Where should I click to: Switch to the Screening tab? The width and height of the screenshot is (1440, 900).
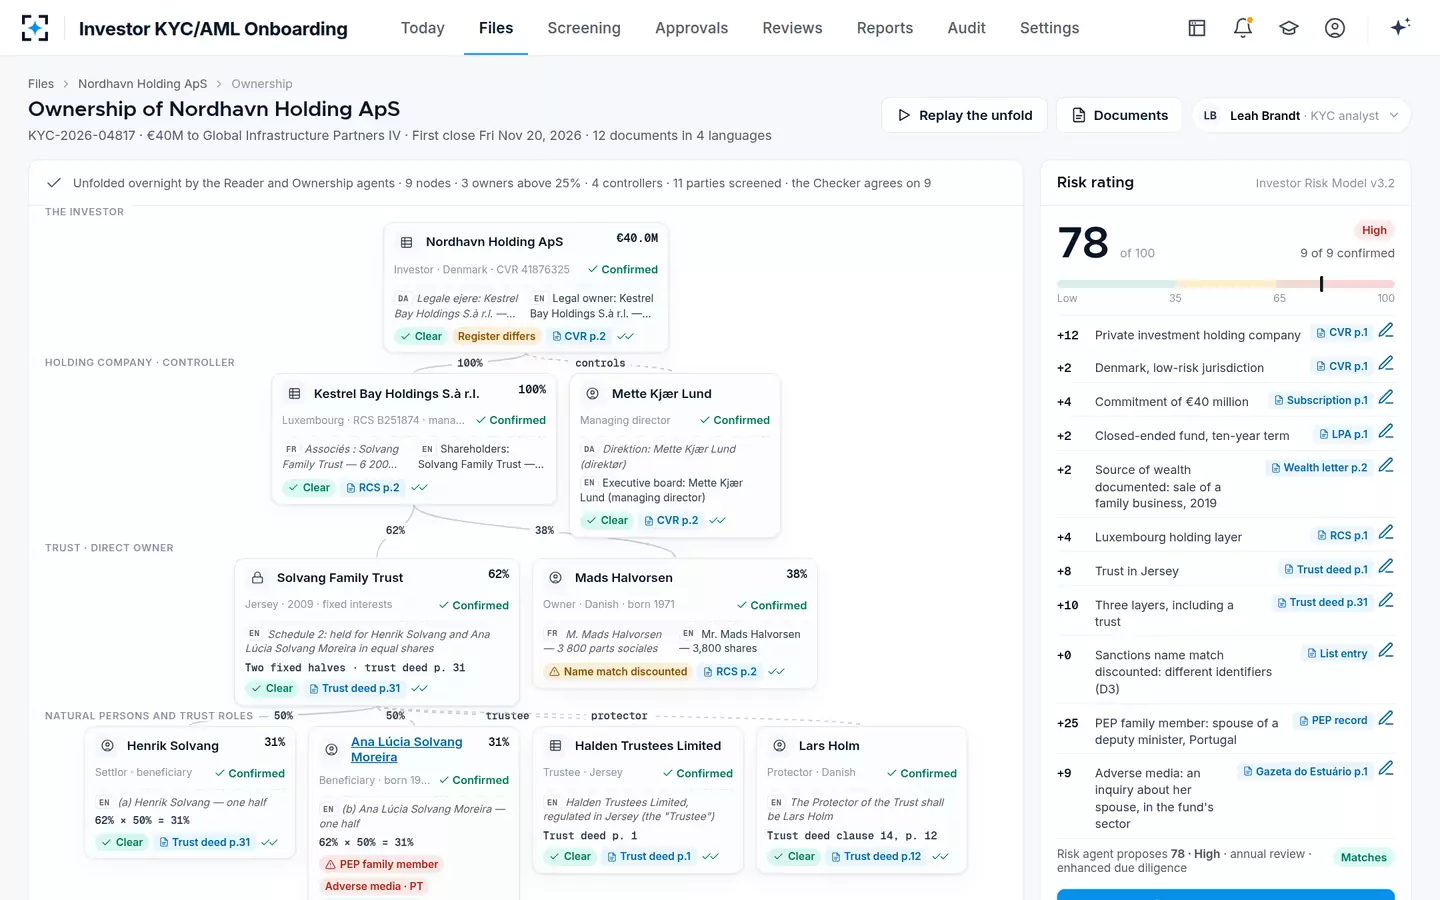[584, 28]
